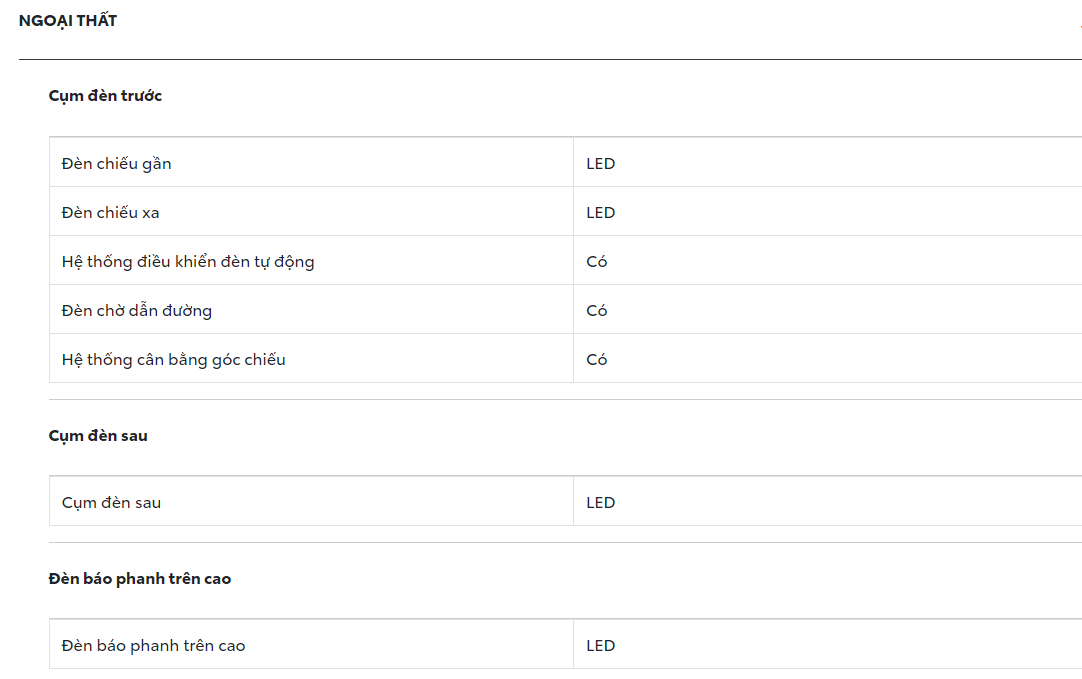Collapse the NGOẠI THẤT section header
Screen dimensions: 1082x679
68,21
